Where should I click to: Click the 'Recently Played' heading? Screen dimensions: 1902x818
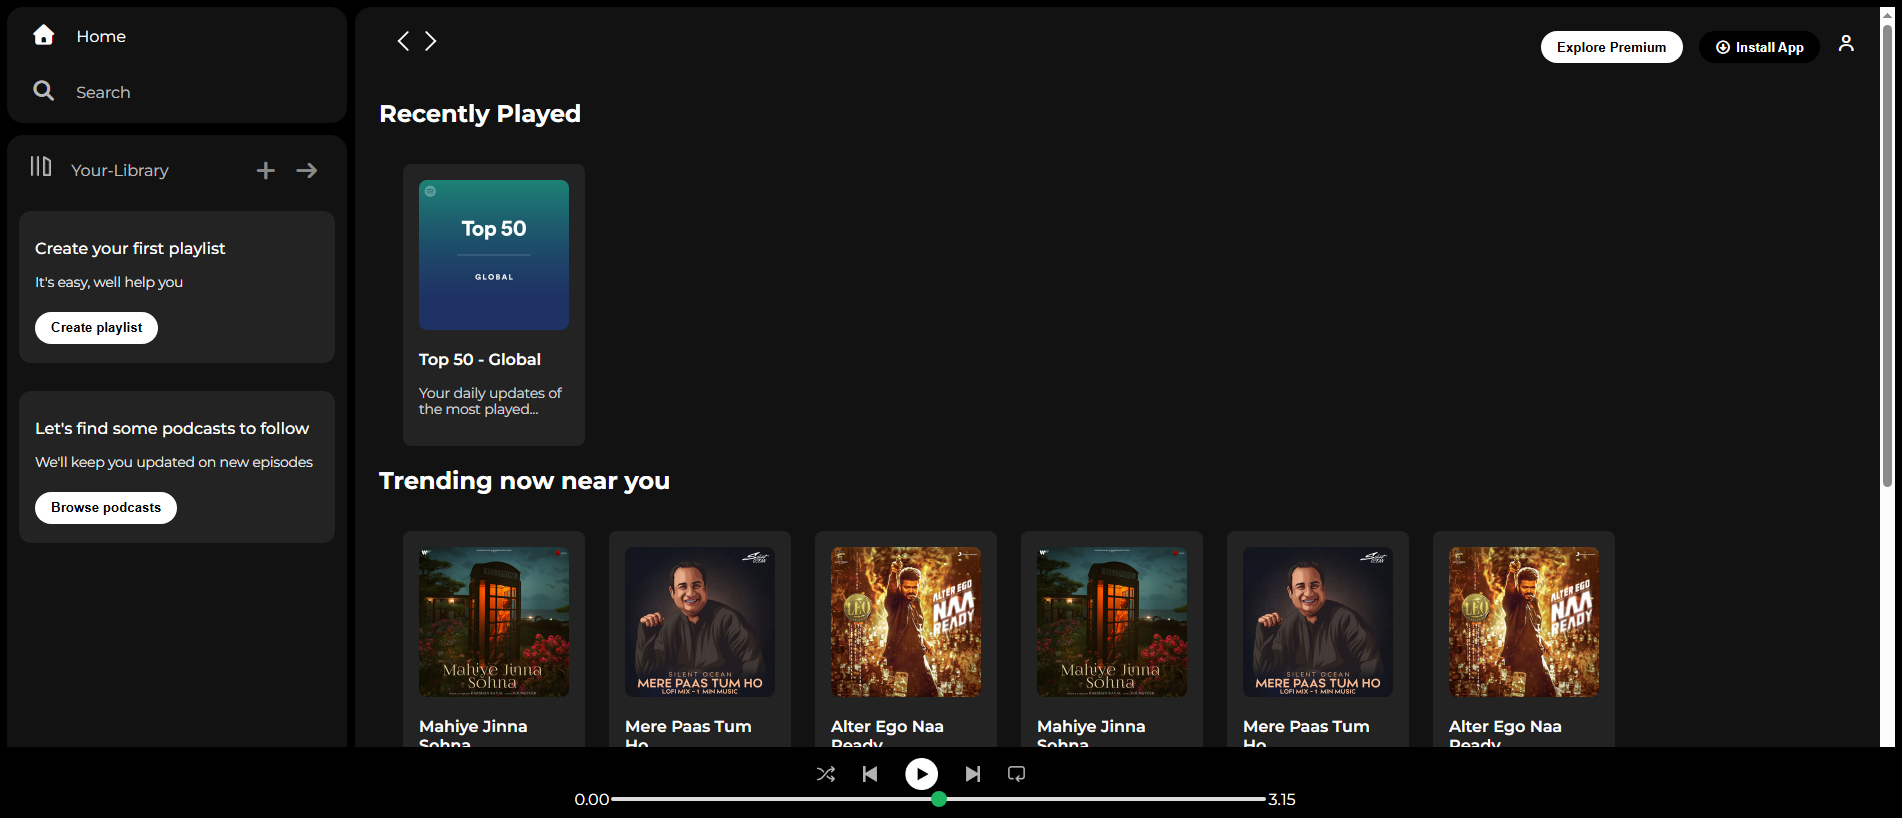pyautogui.click(x=480, y=114)
